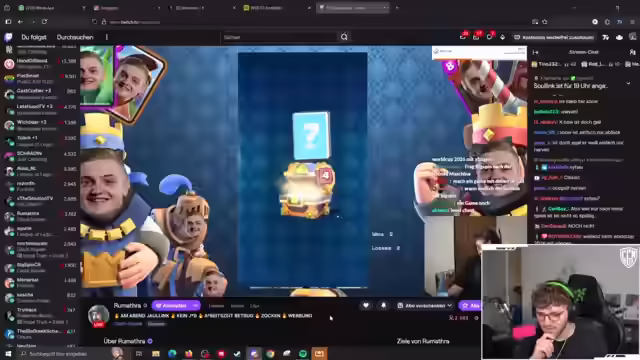Toggle the heart follow button

coord(366,305)
